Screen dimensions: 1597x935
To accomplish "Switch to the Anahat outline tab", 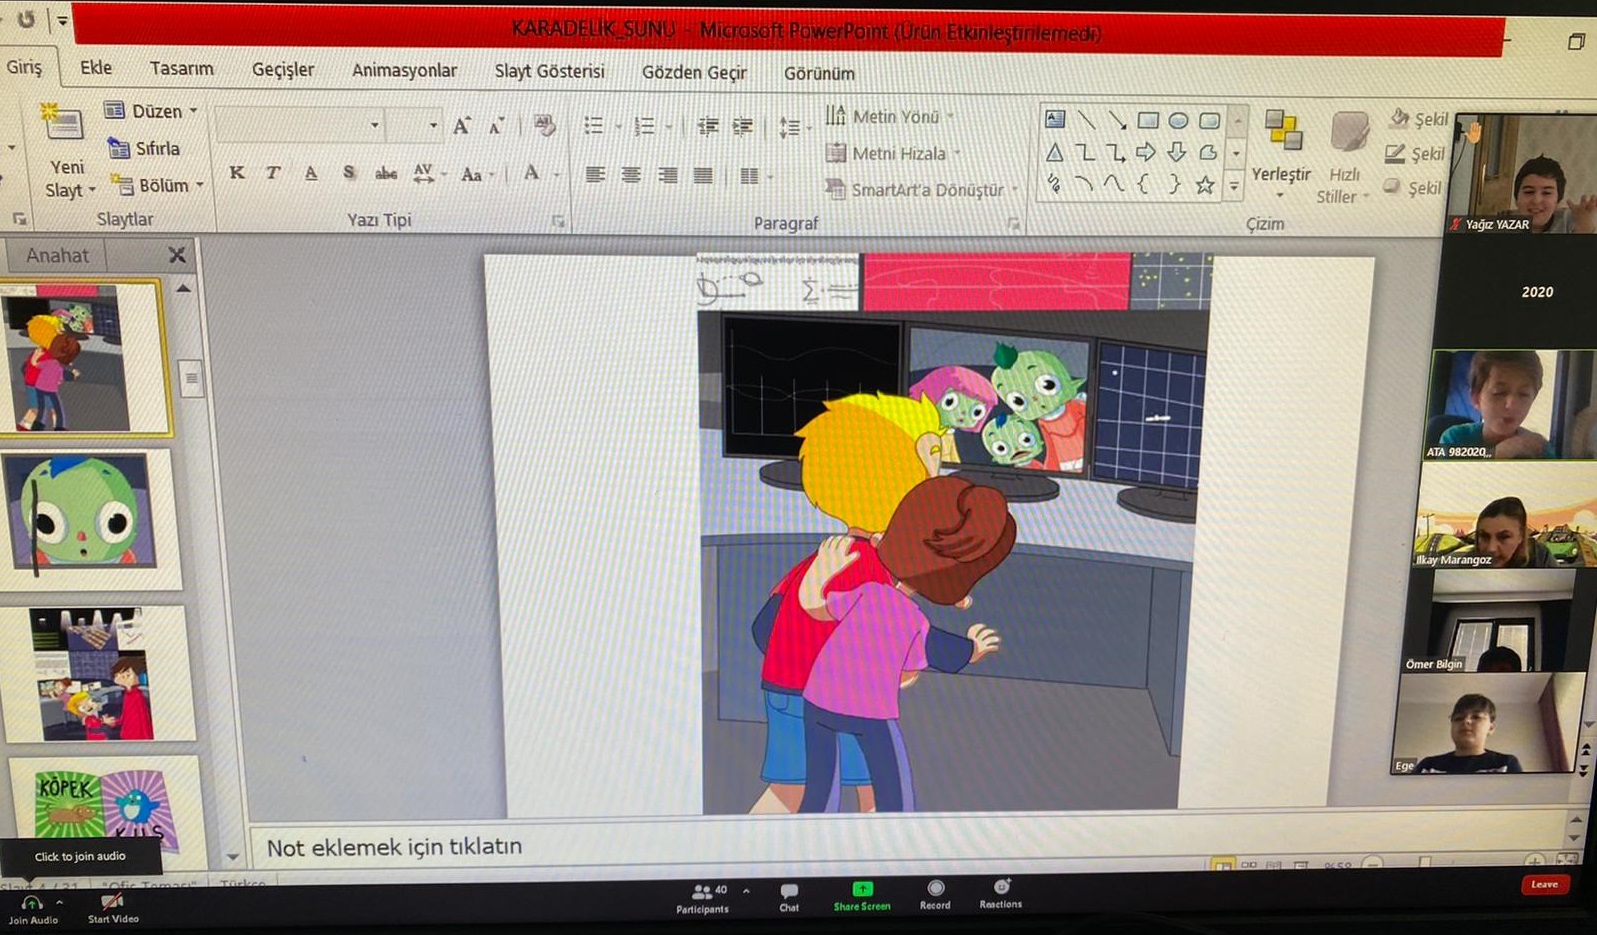I will point(57,255).
